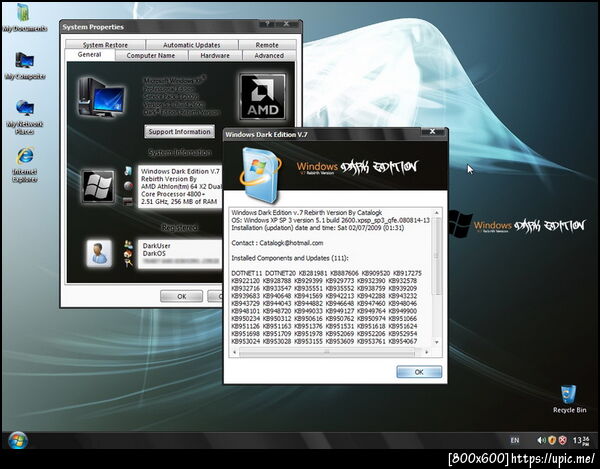Launch Internet Explorer from the desktop
This screenshot has width=600, height=469.
click(x=25, y=164)
